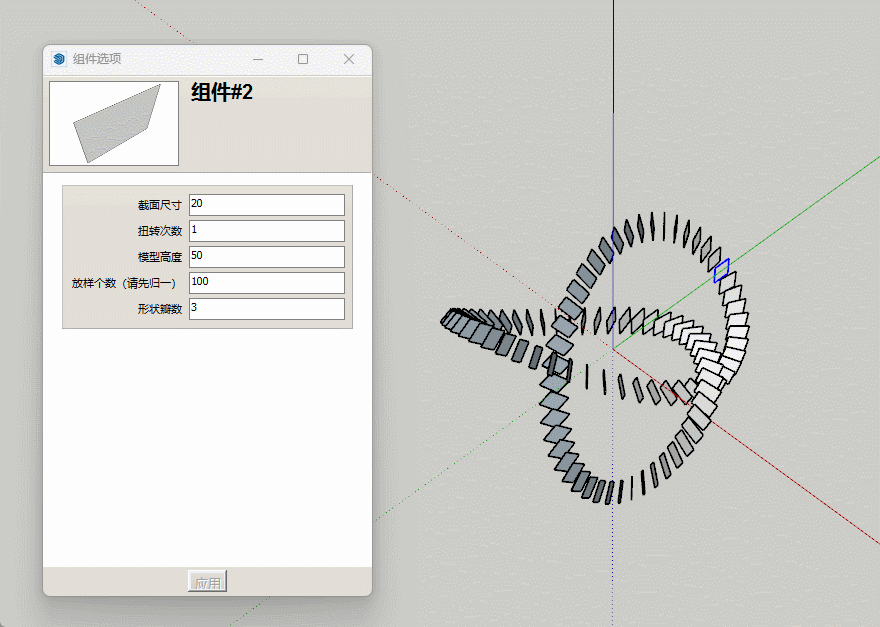
Task: Click the 模型高度 input field
Action: [267, 257]
